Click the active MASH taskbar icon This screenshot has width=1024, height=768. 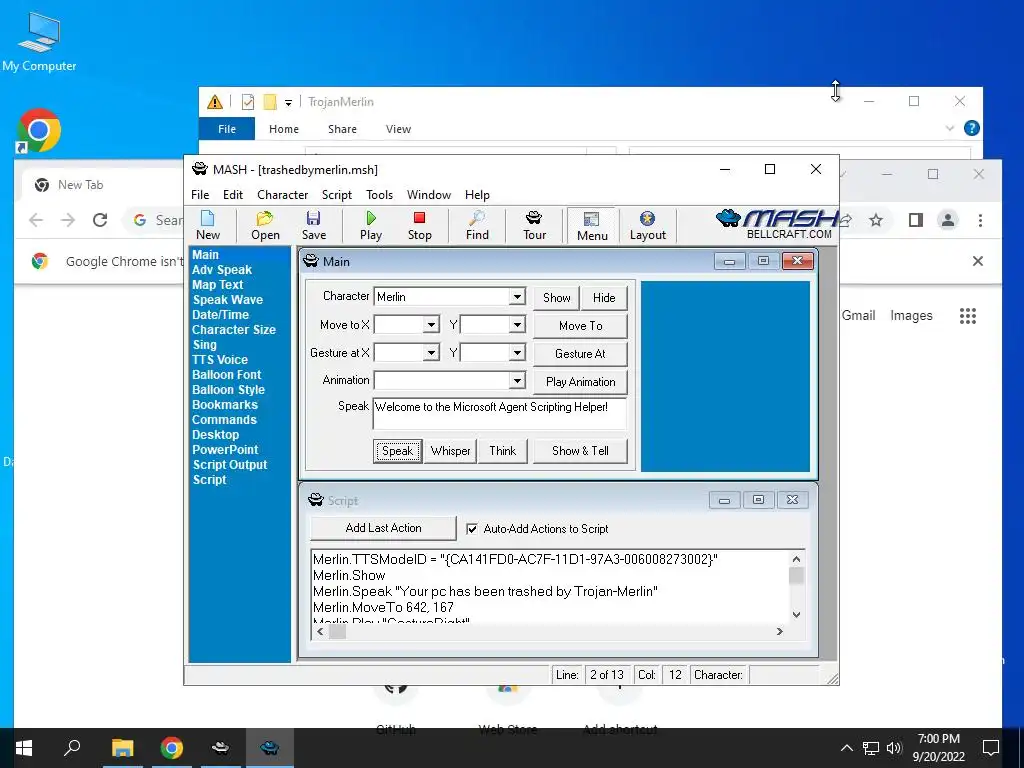click(x=270, y=748)
